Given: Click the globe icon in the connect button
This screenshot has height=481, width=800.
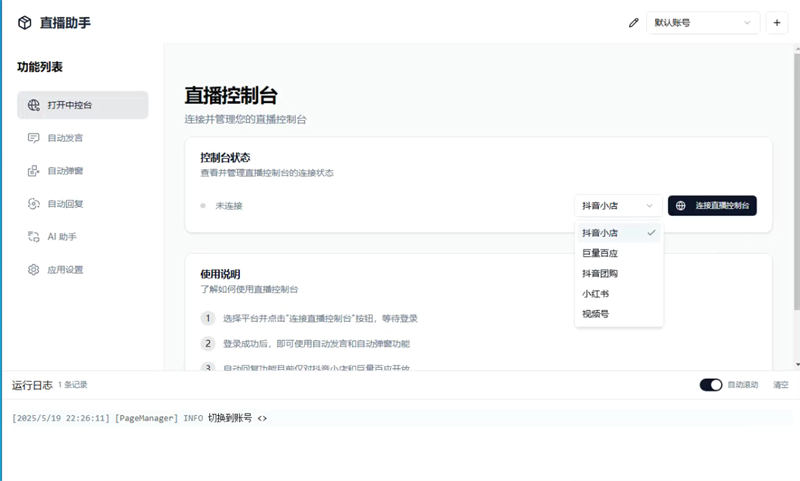Looking at the screenshot, I should click(x=681, y=206).
